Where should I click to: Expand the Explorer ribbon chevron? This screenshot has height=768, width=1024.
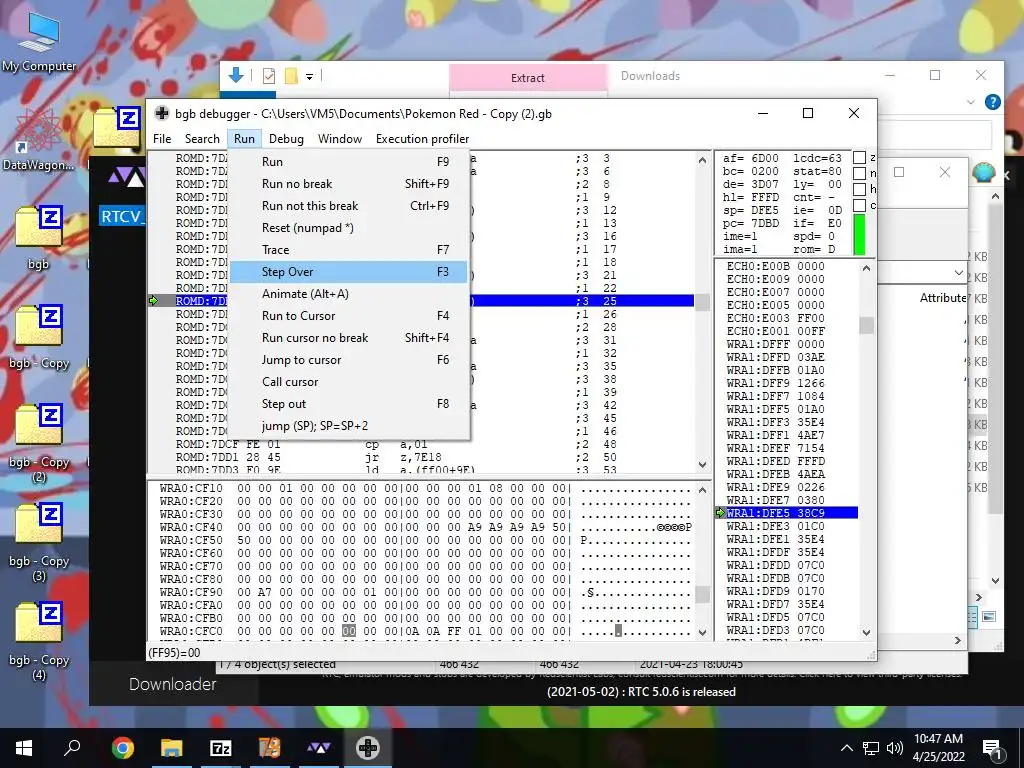coord(971,103)
